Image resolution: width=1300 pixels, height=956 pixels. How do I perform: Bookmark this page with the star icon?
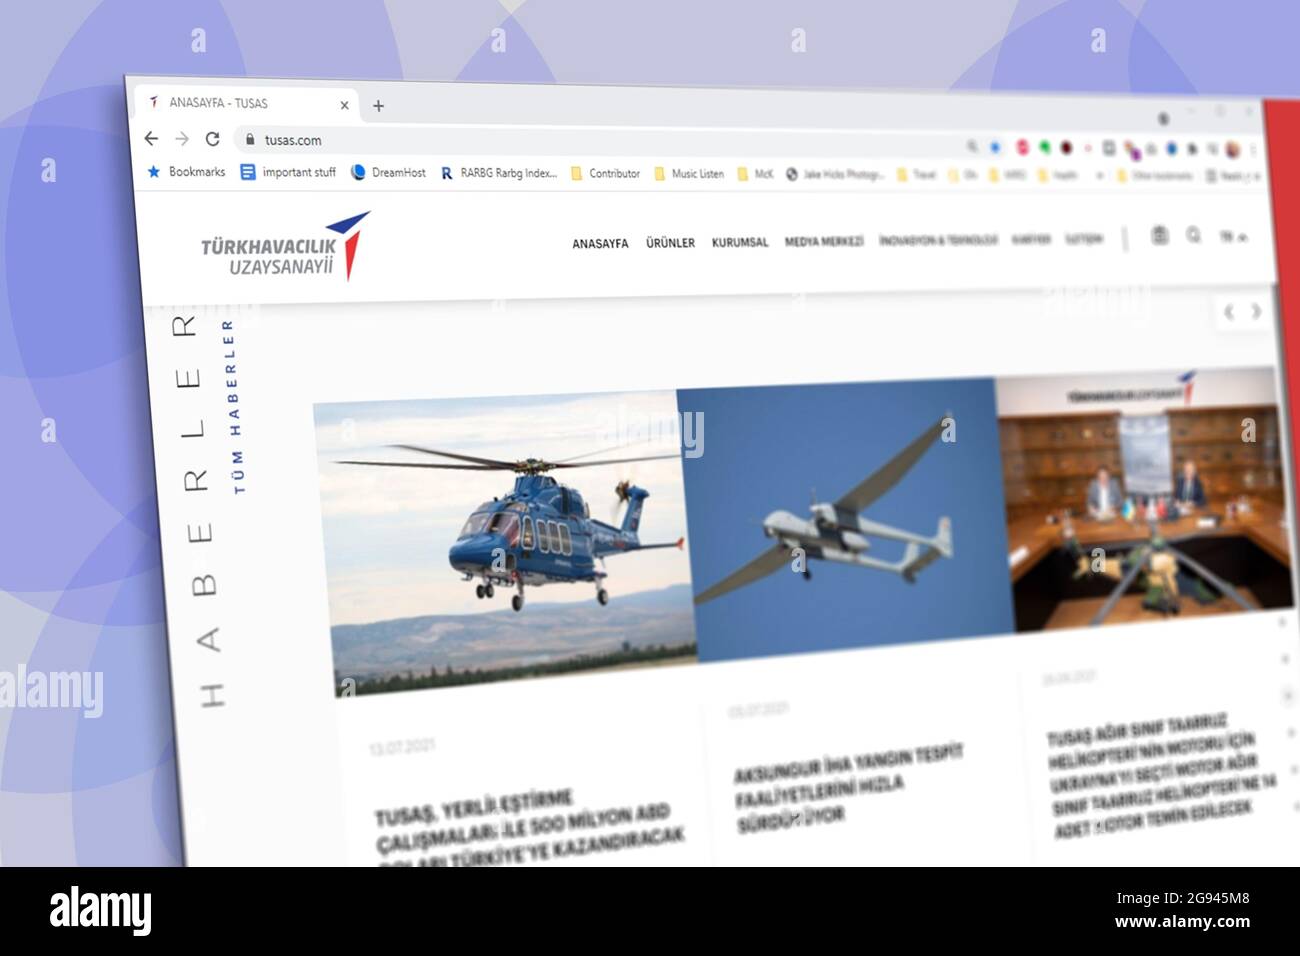tap(995, 146)
